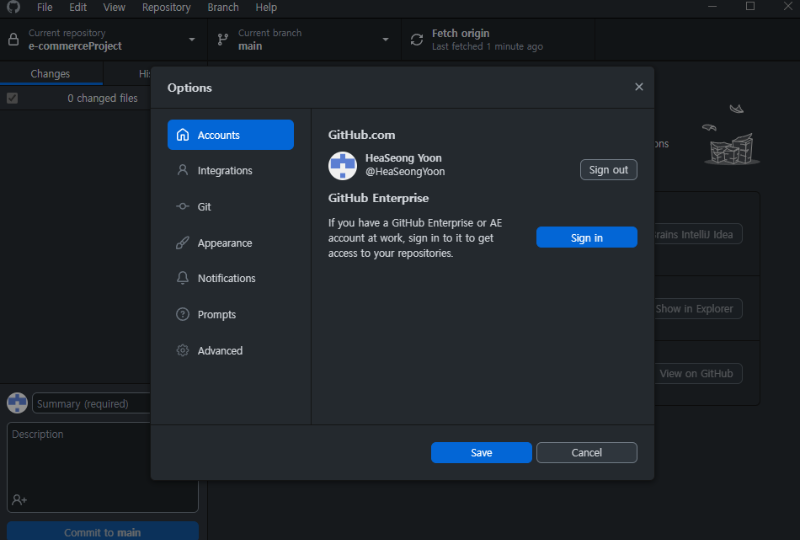The width and height of the screenshot is (800, 540).
Task: Sign out of the GitHub.com account
Action: coord(608,169)
